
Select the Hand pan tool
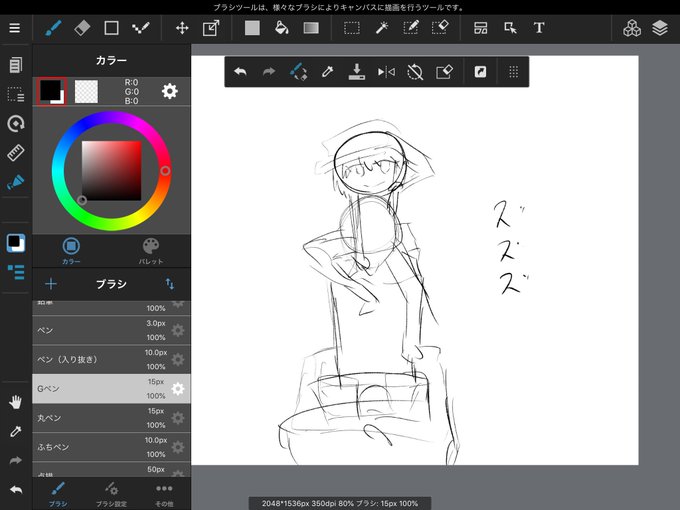coord(16,402)
